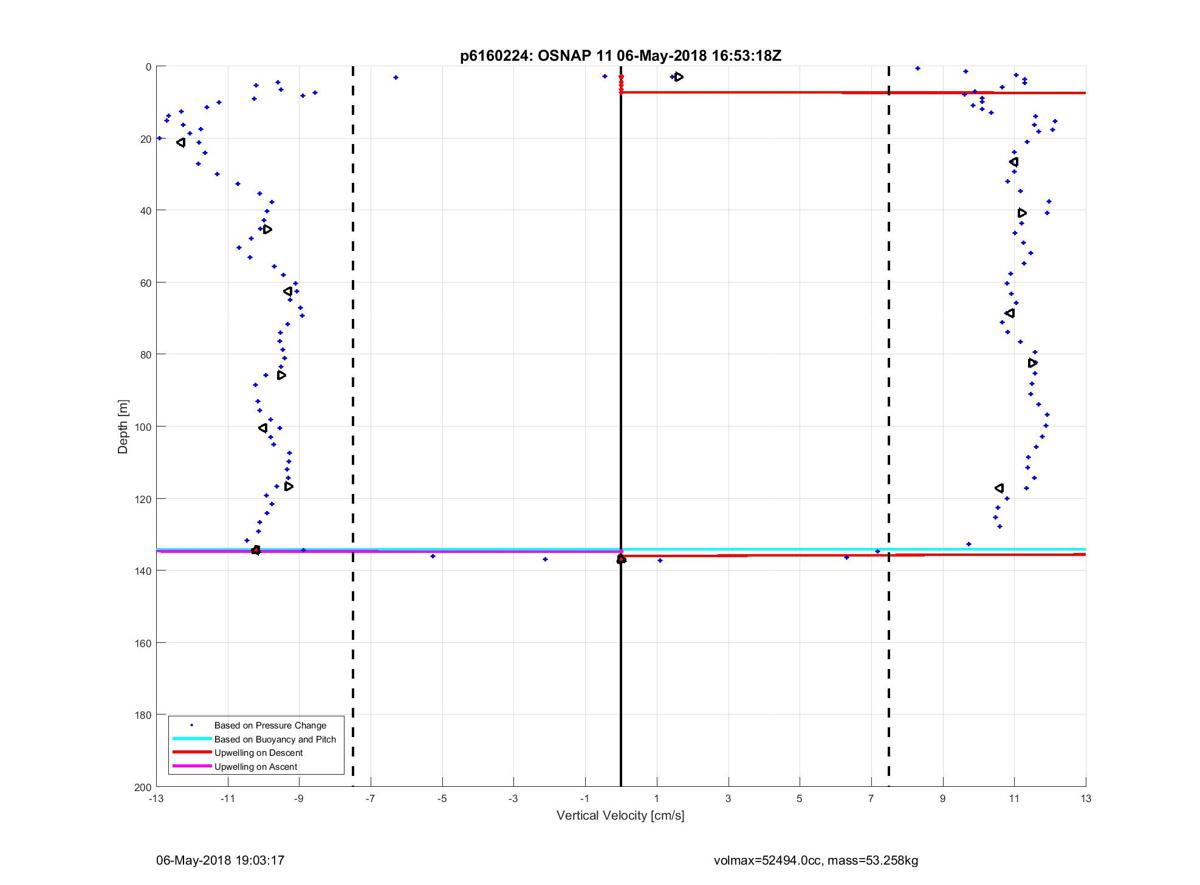Click left-profile triangle marker near 85 m depth

pos(282,375)
